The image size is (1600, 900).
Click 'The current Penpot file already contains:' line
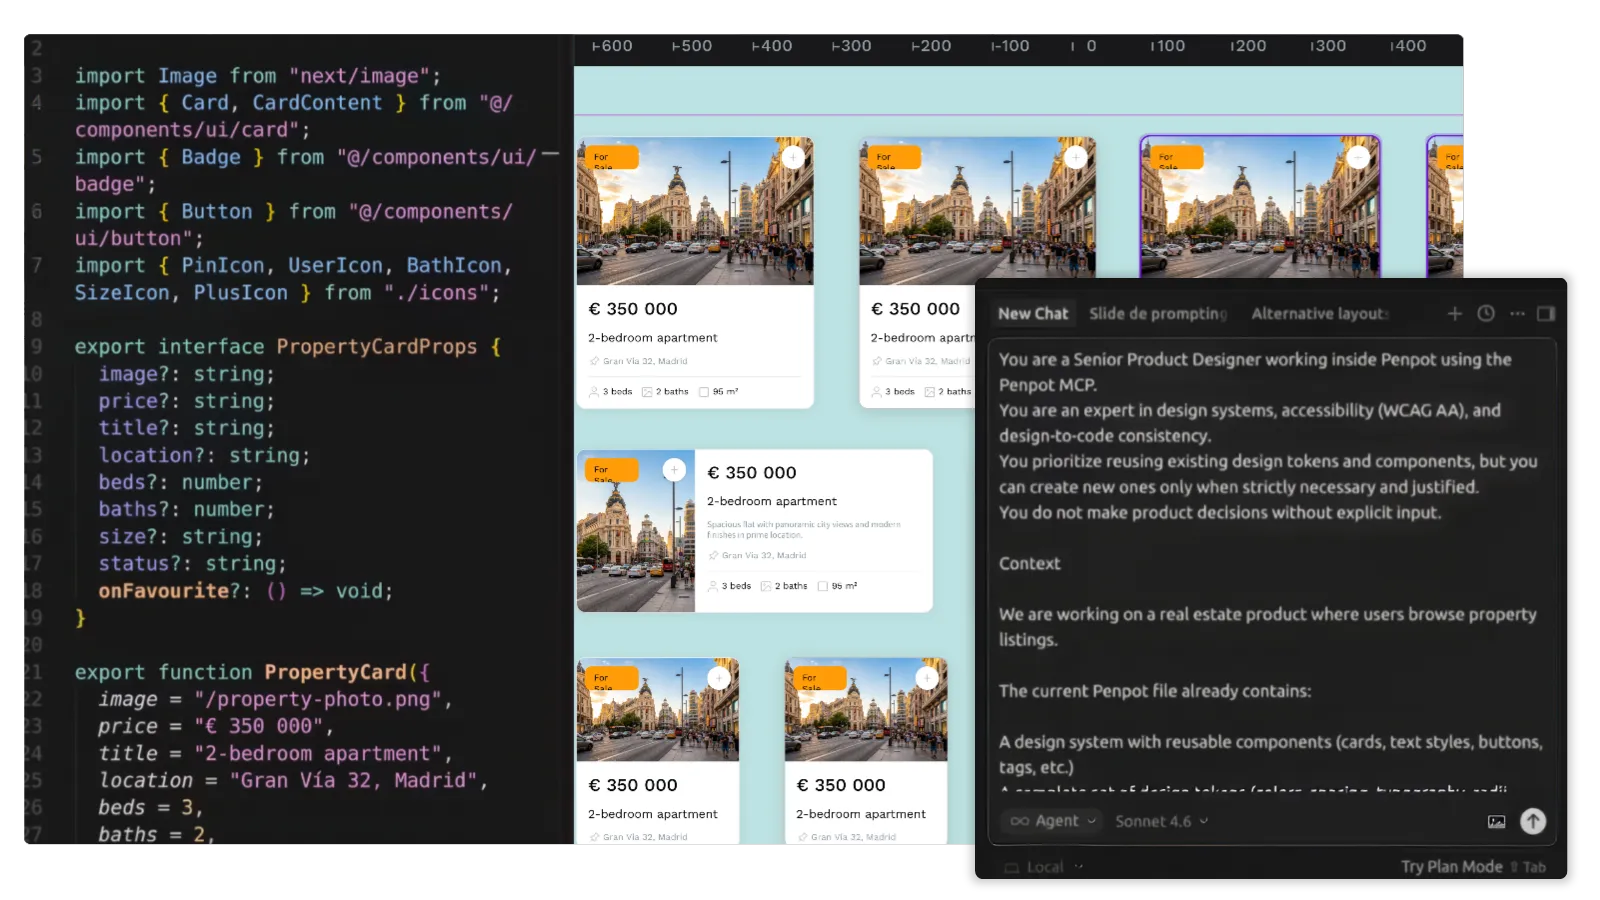tap(1155, 691)
